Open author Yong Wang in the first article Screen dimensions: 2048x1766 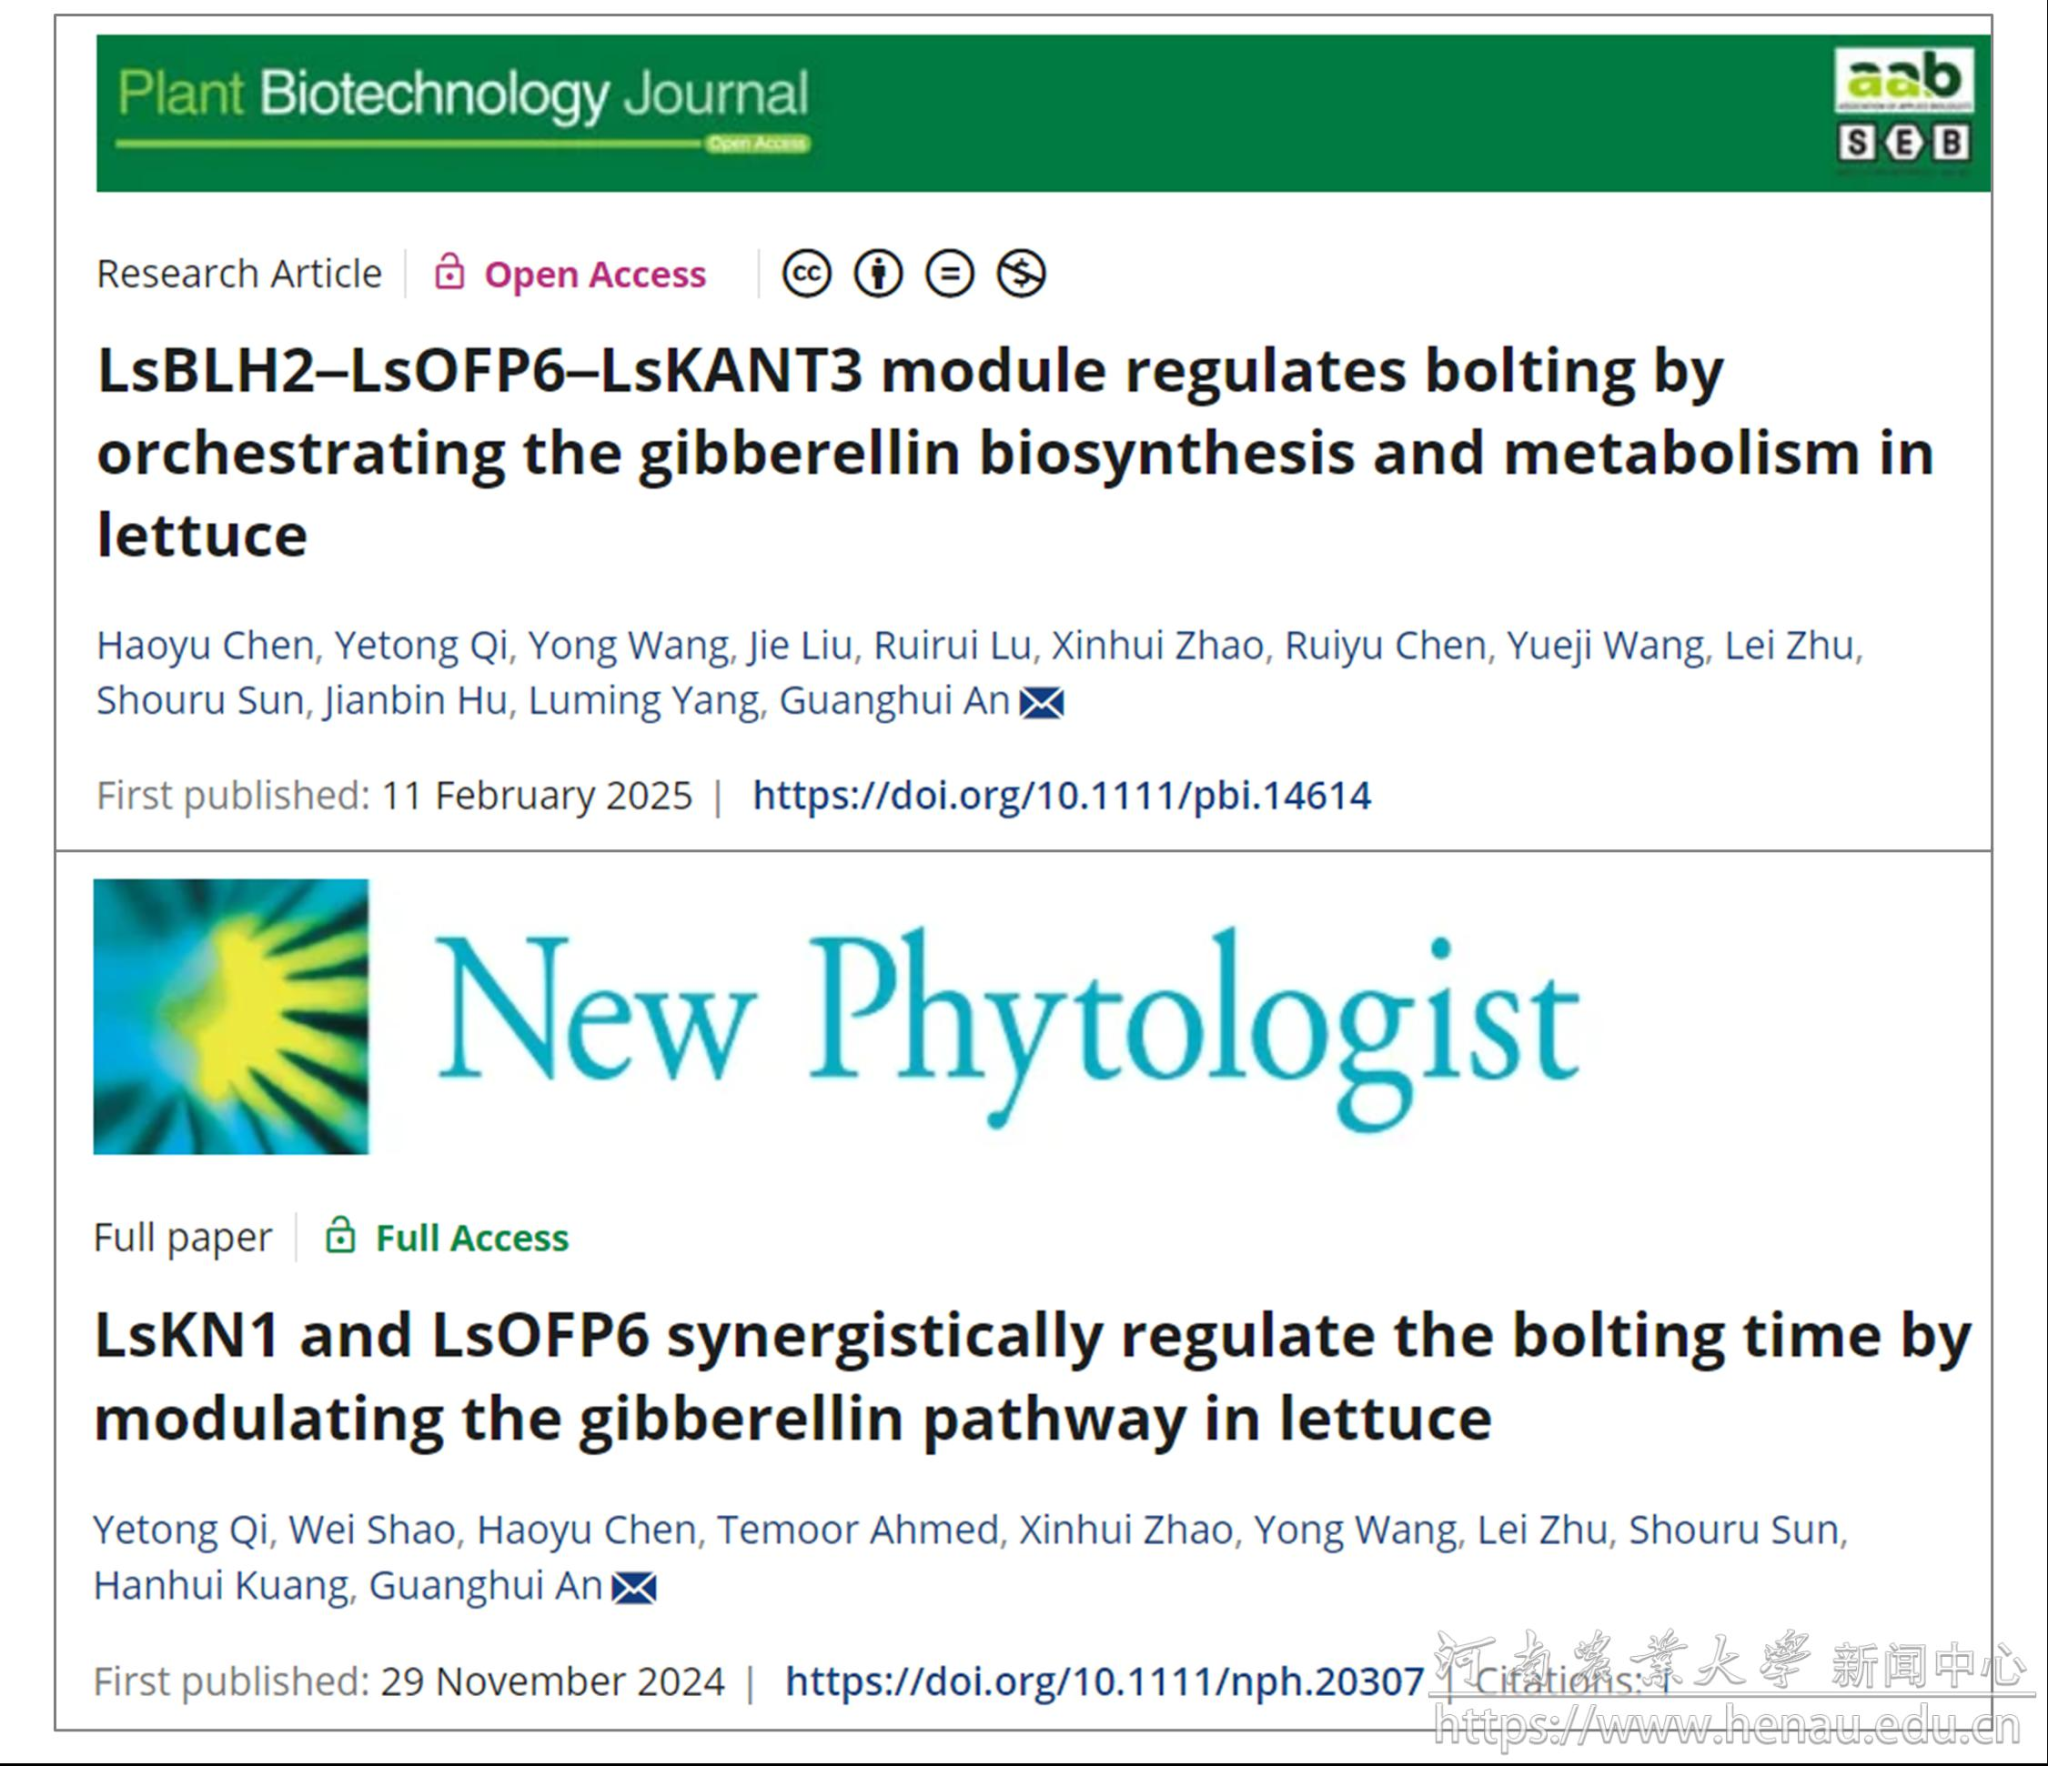(x=629, y=646)
